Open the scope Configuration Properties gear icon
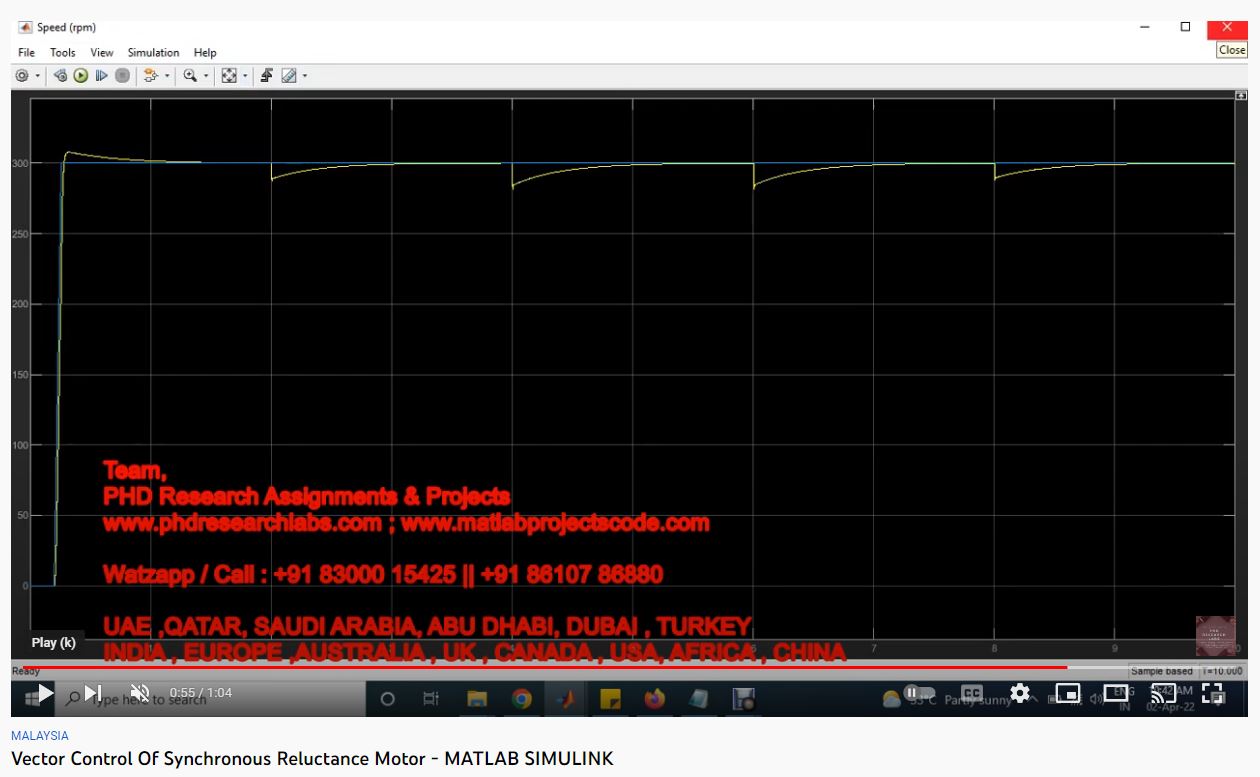Viewport: 1260px width, 777px height. tap(22, 76)
